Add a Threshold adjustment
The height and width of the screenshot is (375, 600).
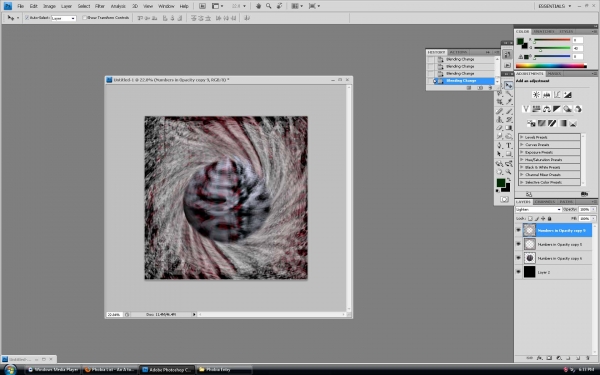point(552,123)
